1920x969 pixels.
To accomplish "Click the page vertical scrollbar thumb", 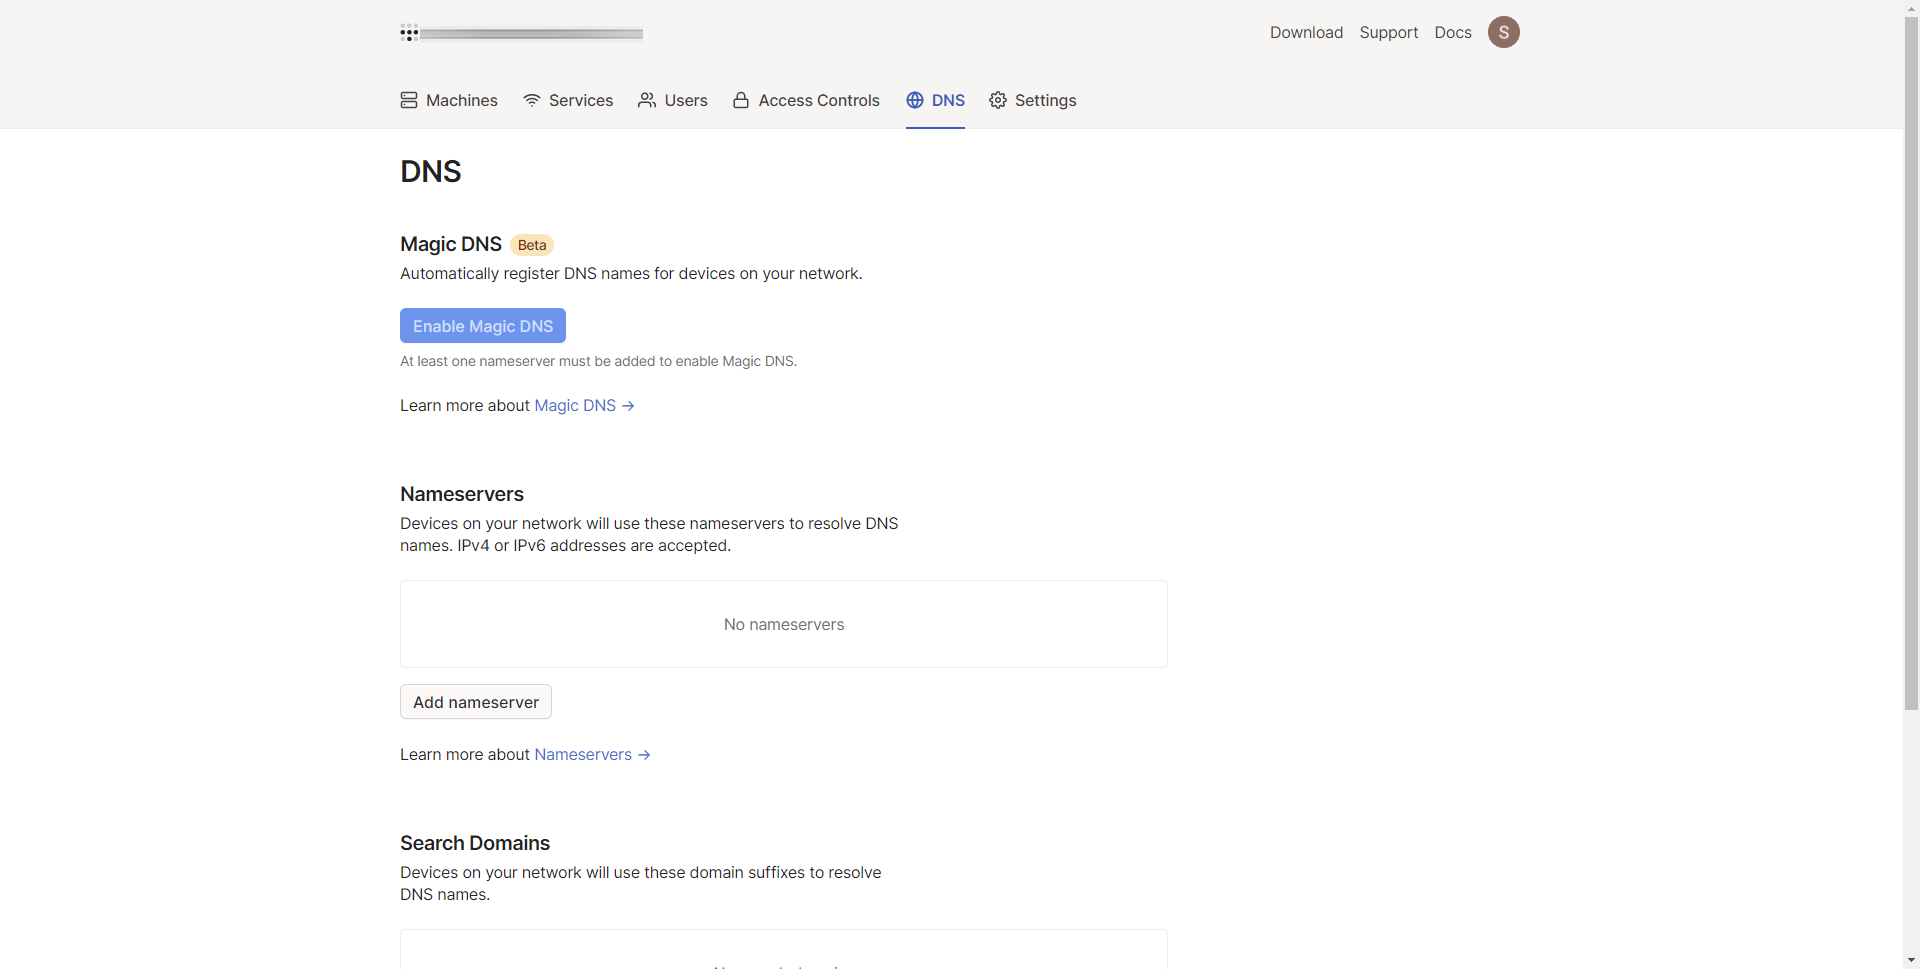I will [1911, 360].
